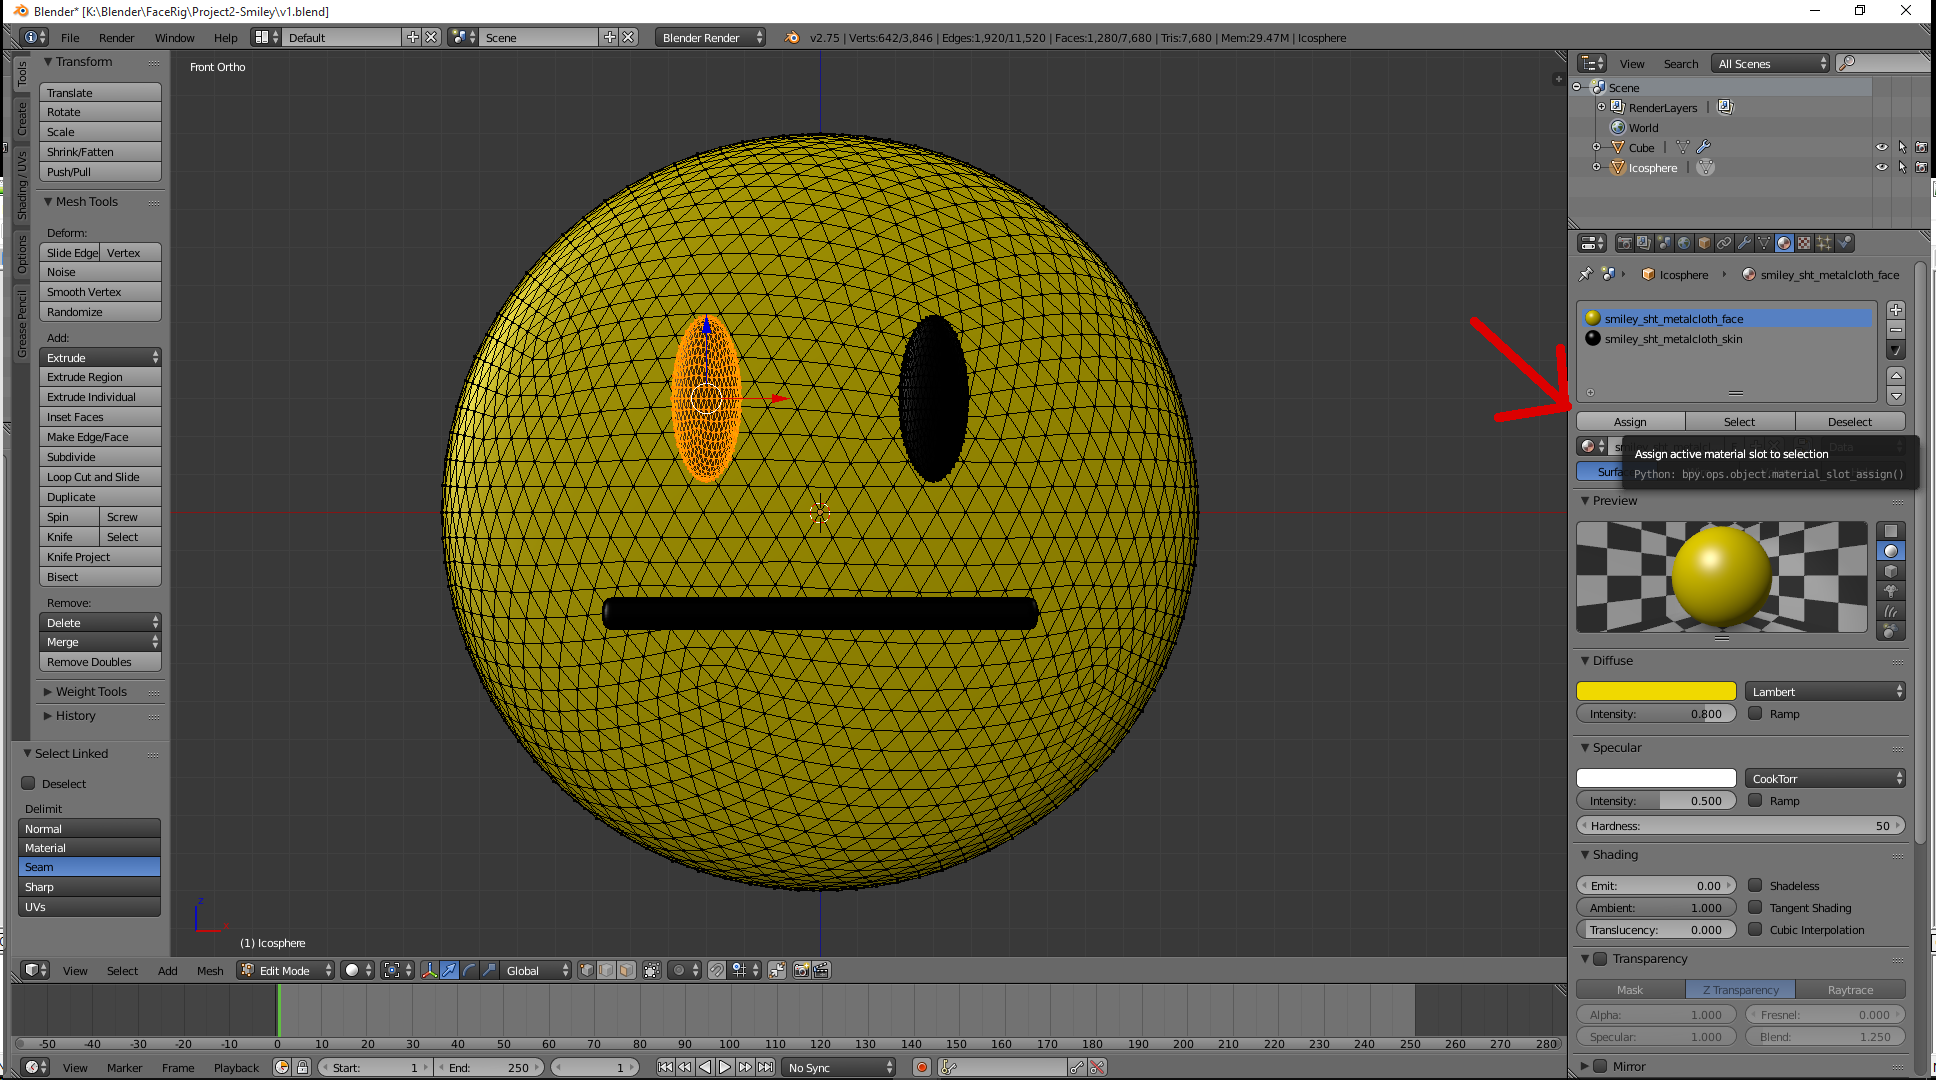Click the Assign material button
Screen dimensions: 1936x1080
1630,422
